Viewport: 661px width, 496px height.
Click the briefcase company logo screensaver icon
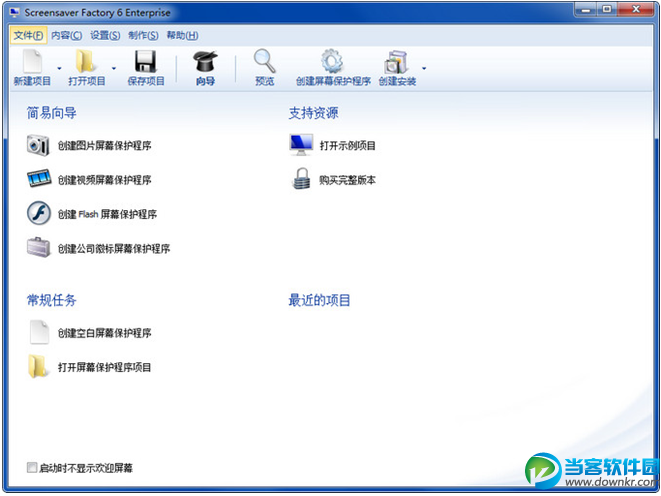(39, 247)
